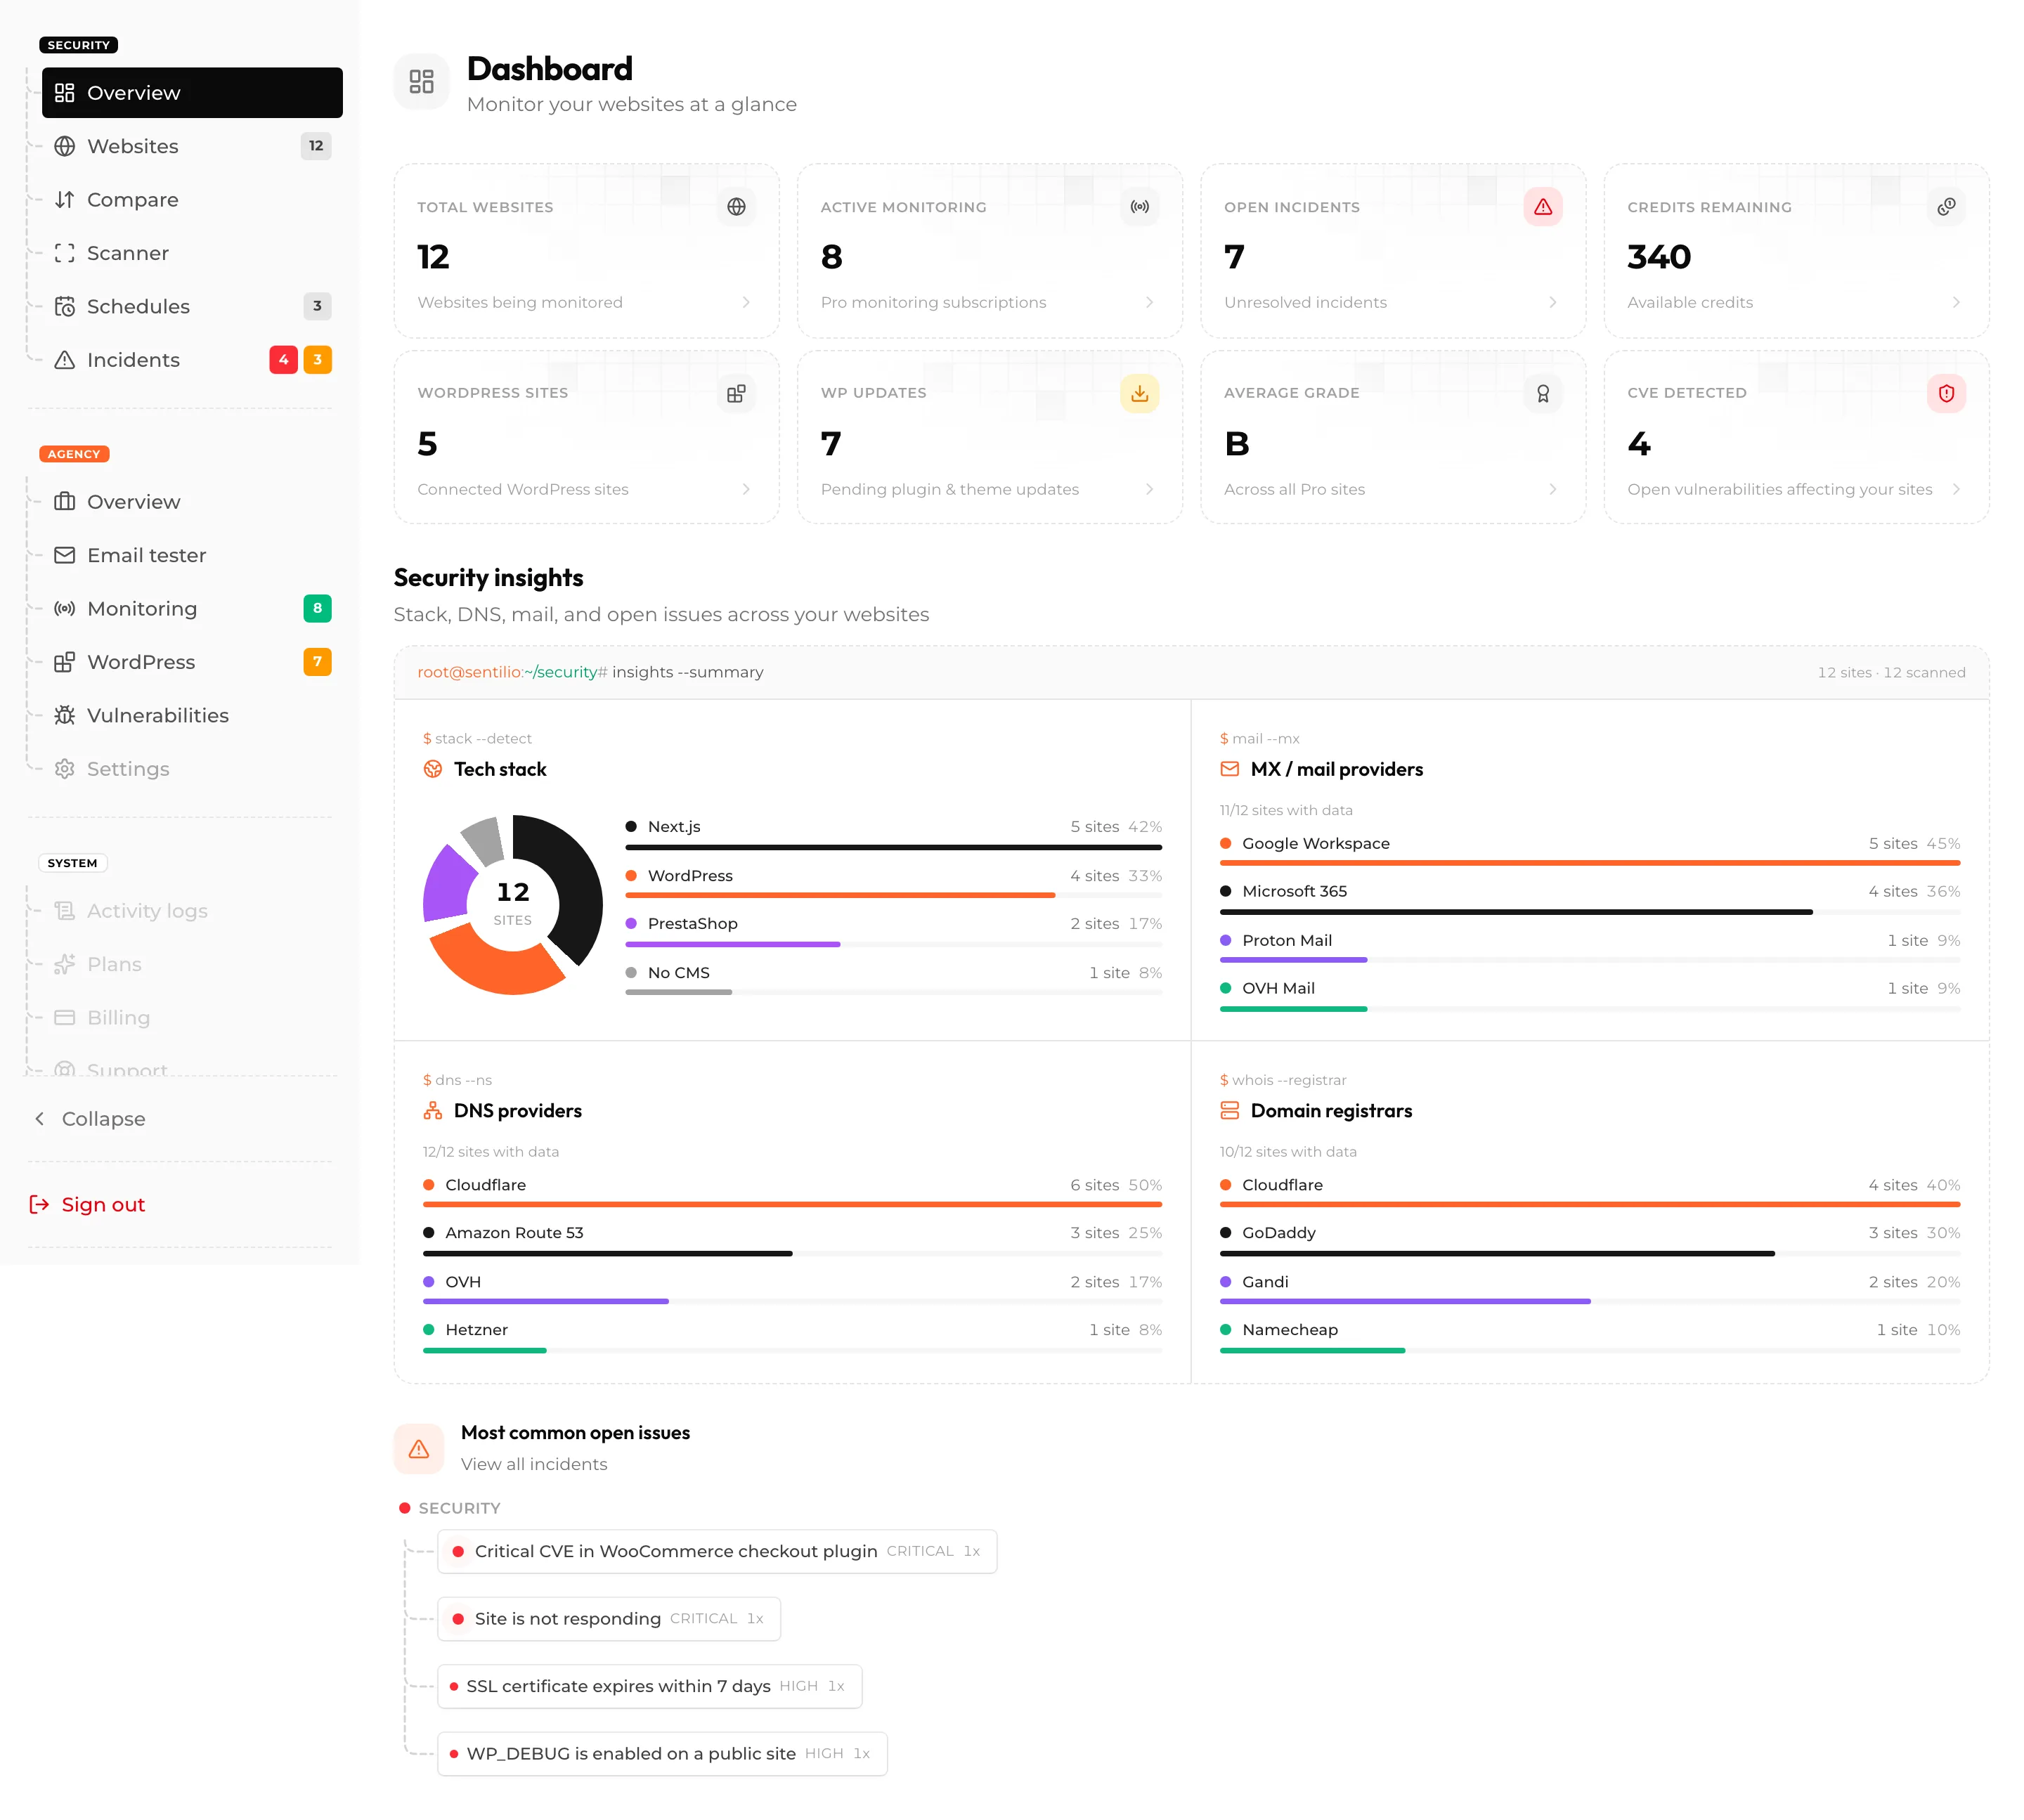Click the PrestaShop tech stack row
This screenshot has height=1820, width=2024.
tap(893, 932)
